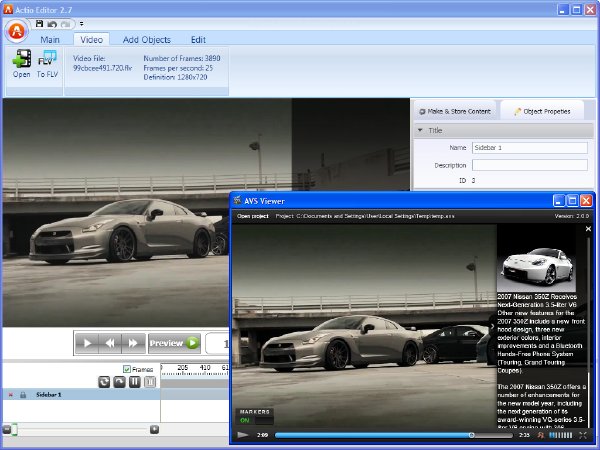Switch to the Main ribbon tab

(x=50, y=40)
